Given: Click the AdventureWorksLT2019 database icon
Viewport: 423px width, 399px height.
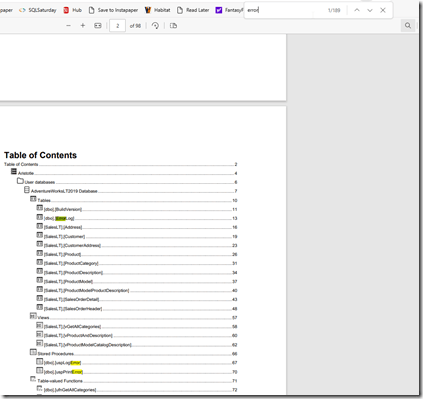Looking at the screenshot, I should [x=27, y=190].
